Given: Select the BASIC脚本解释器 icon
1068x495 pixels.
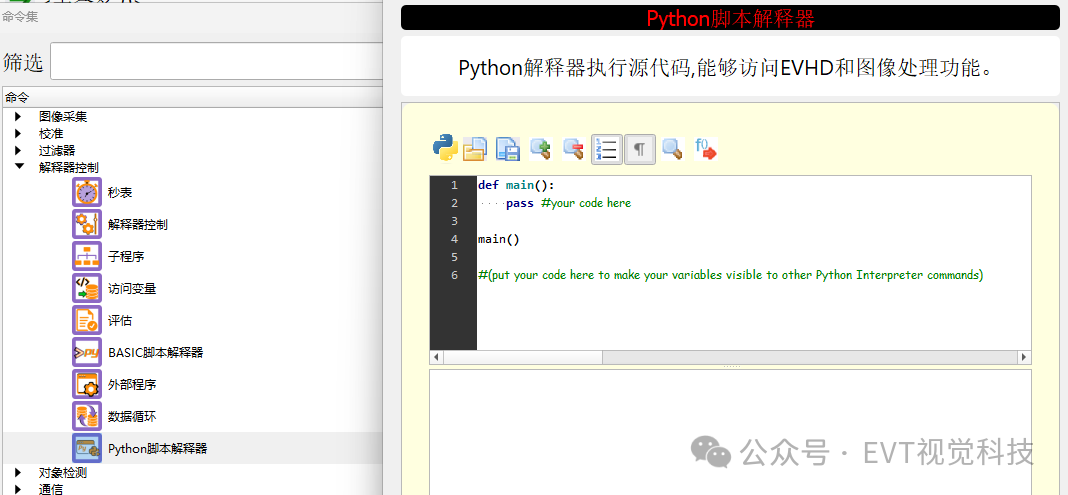Looking at the screenshot, I should point(87,352).
